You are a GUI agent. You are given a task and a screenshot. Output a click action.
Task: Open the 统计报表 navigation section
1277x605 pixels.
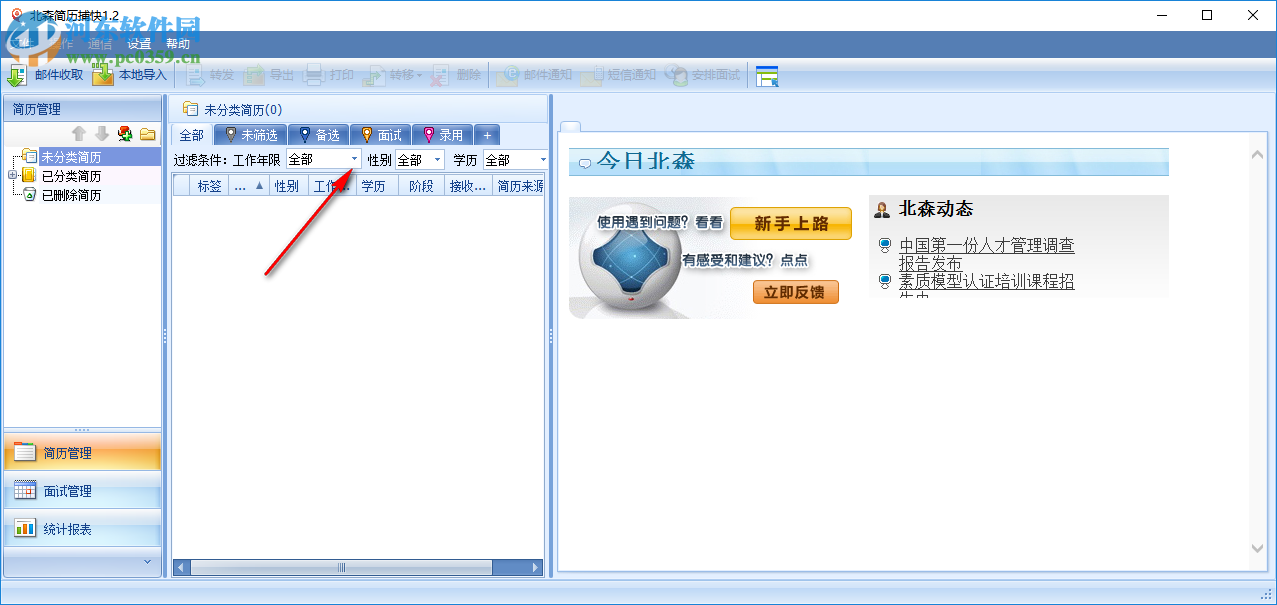coord(82,529)
